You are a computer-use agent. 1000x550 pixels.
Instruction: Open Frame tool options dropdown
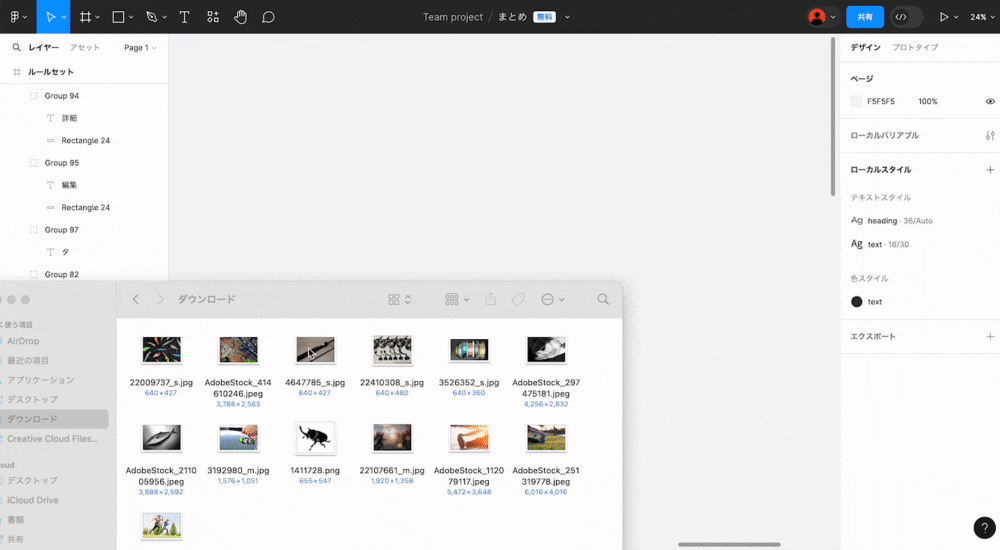[x=98, y=17]
